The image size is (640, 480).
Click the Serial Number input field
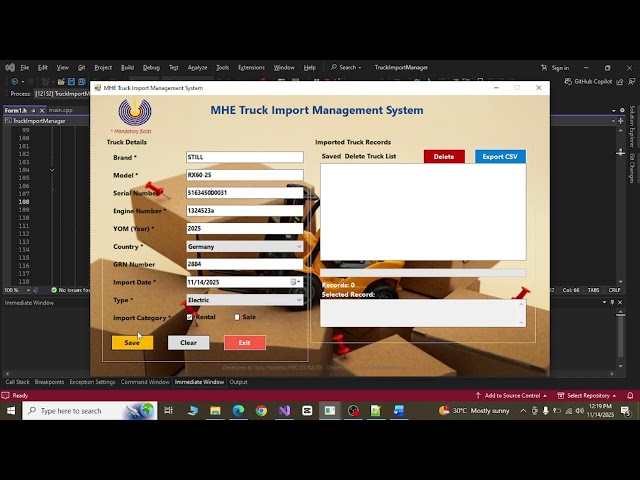click(x=244, y=193)
